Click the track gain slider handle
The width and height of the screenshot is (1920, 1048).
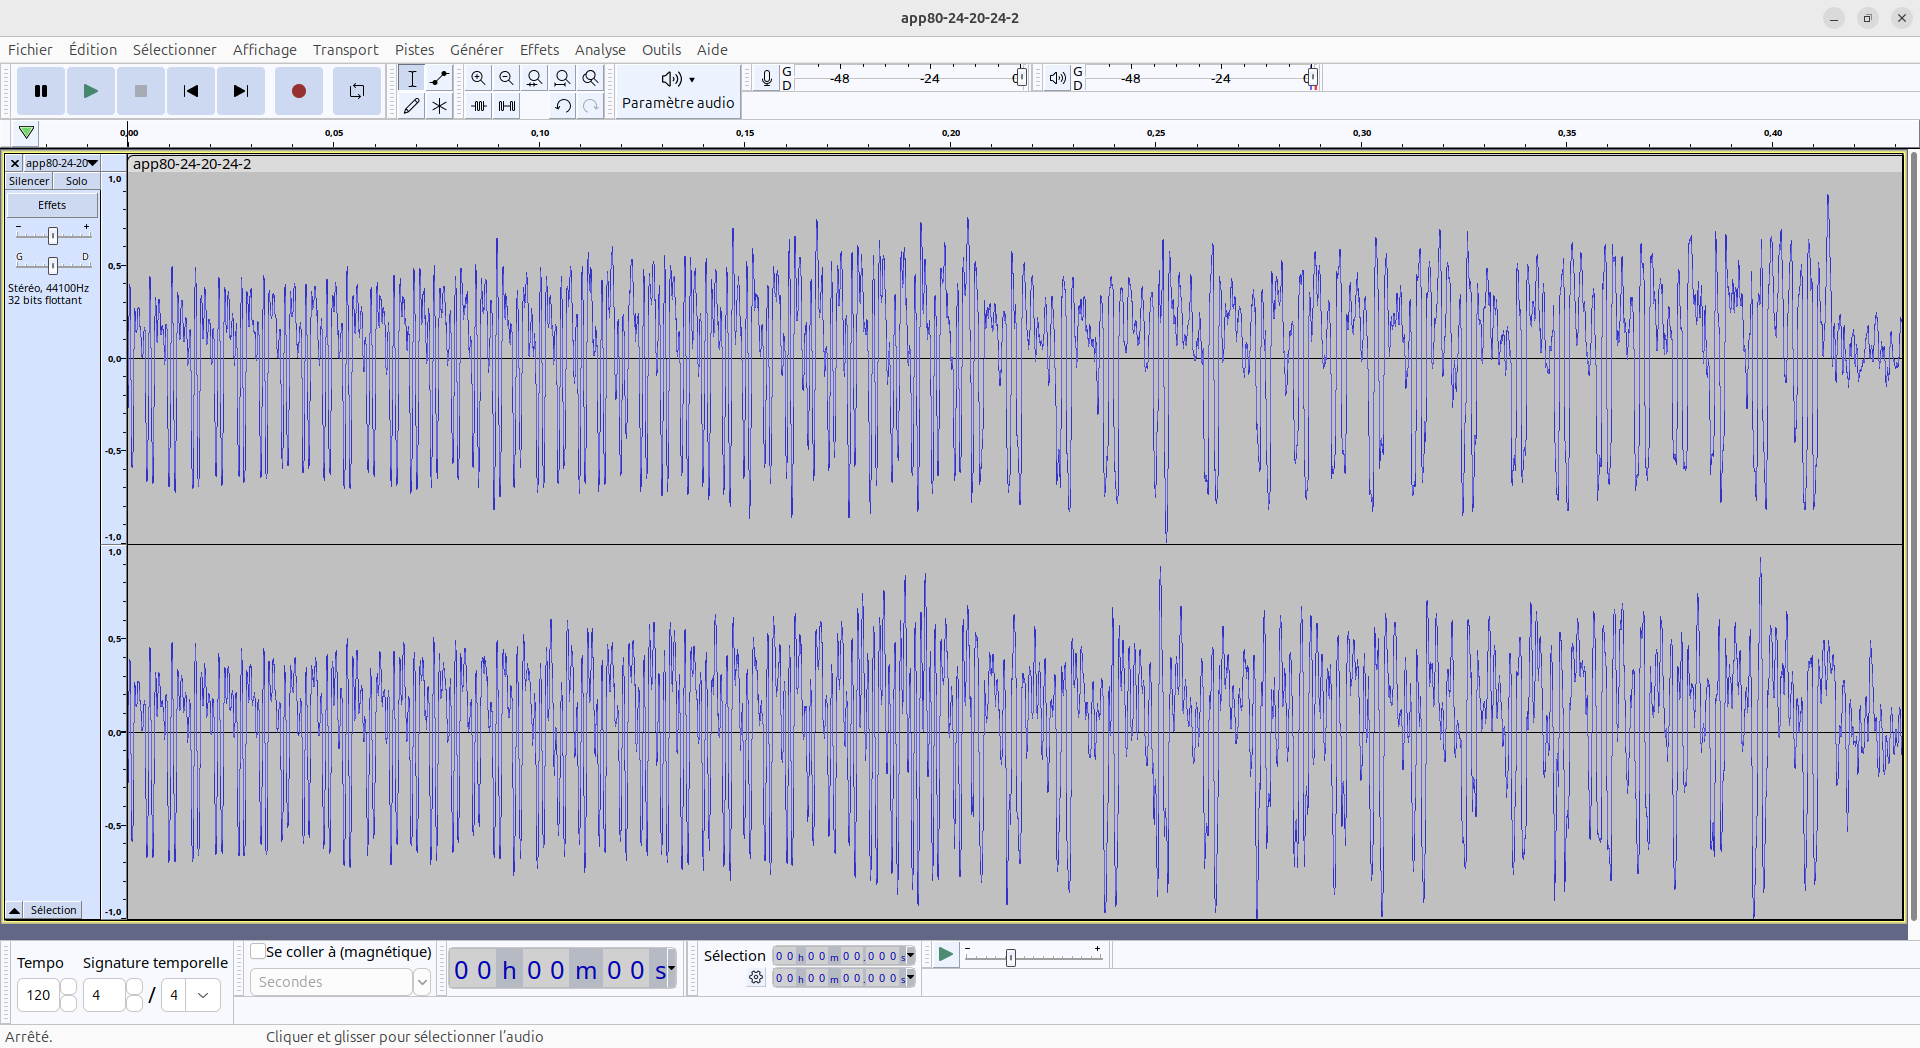53,235
